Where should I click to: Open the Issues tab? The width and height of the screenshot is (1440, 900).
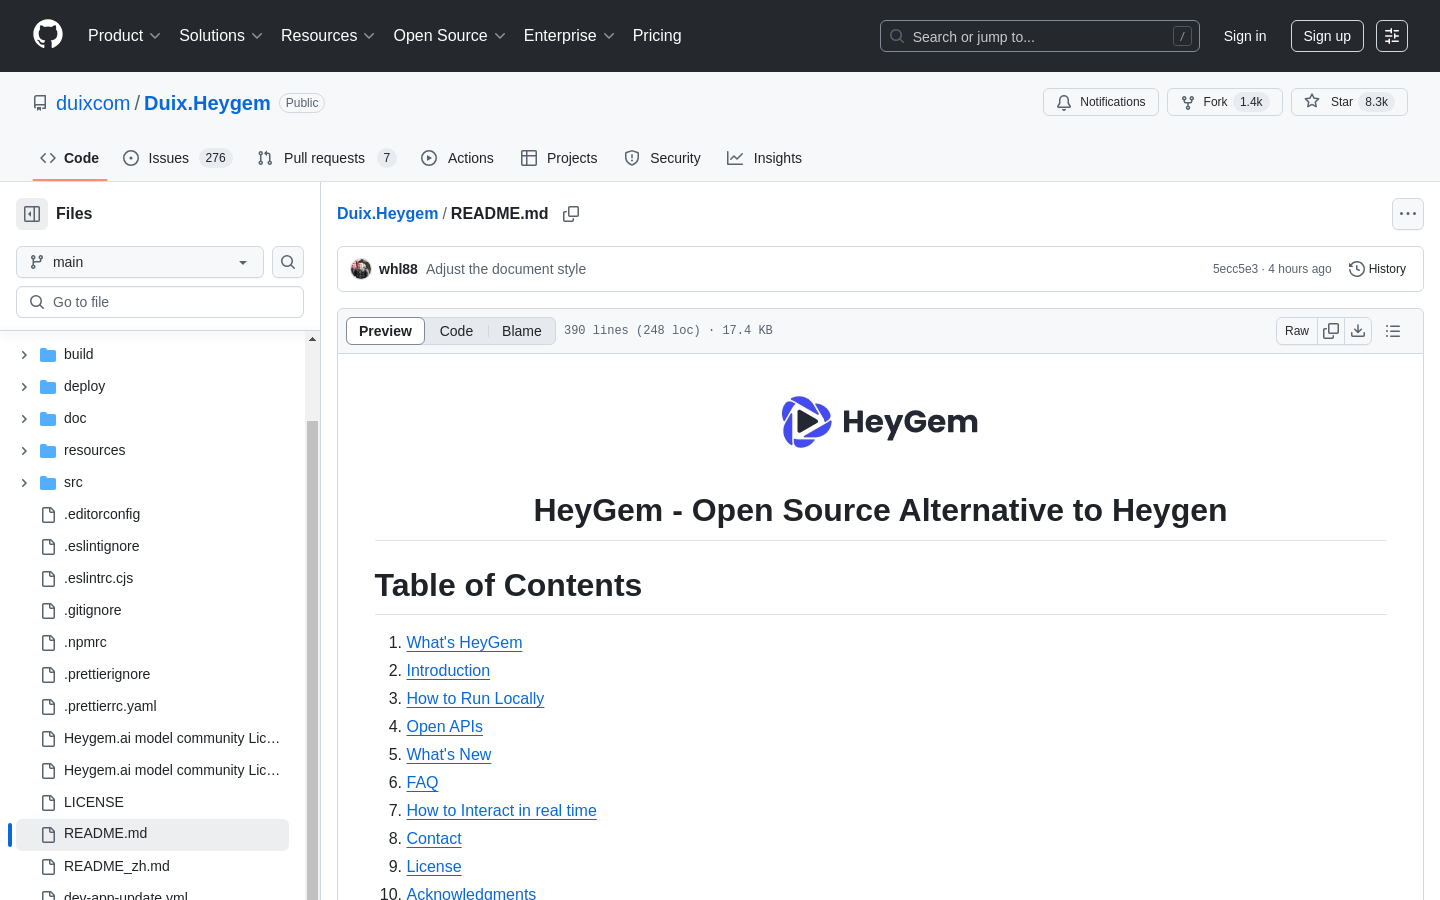tap(177, 158)
